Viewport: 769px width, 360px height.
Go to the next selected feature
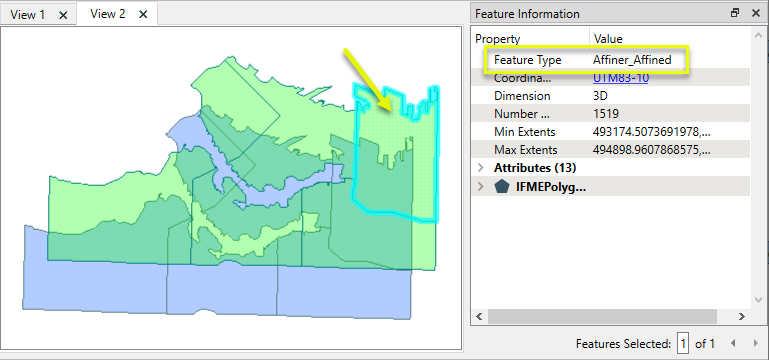(x=755, y=343)
